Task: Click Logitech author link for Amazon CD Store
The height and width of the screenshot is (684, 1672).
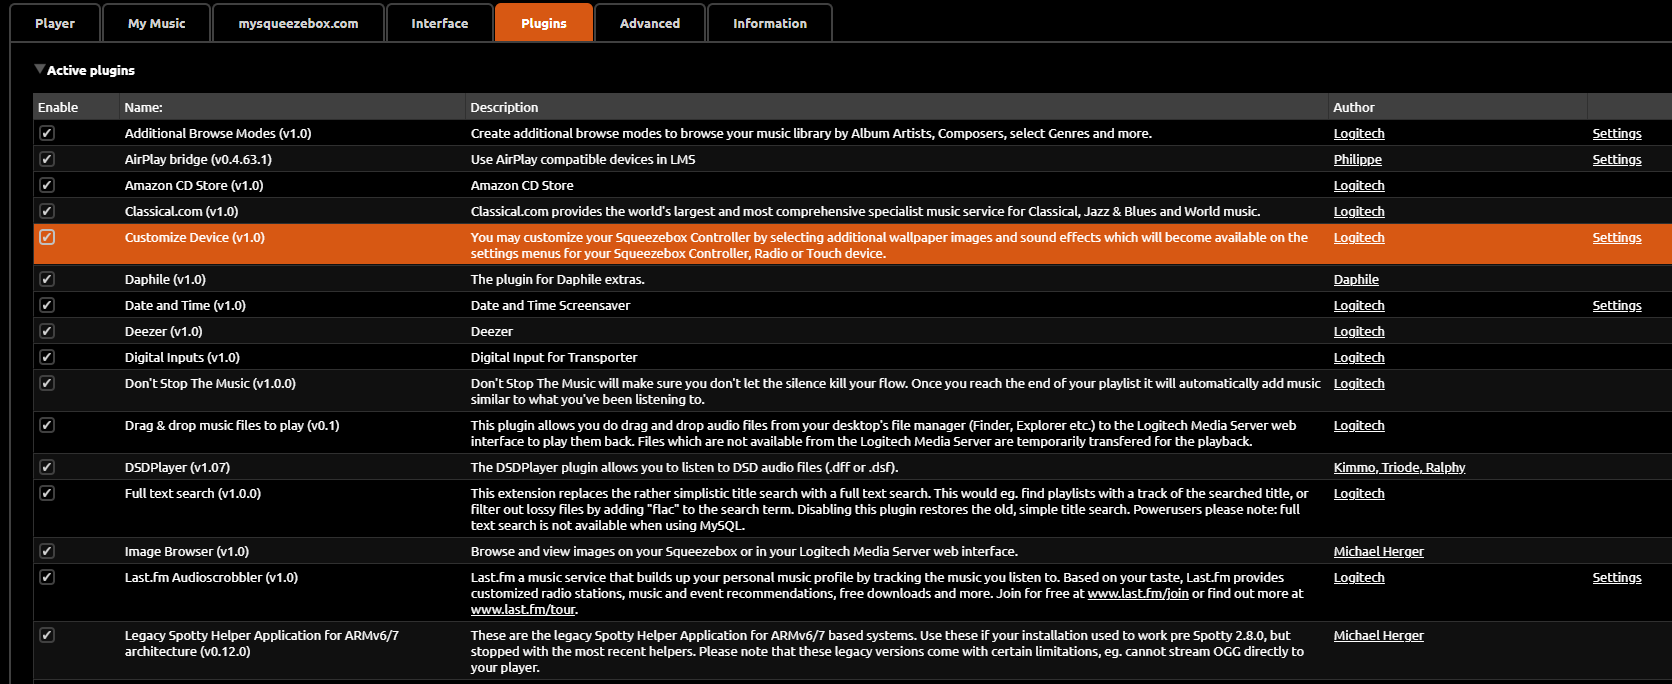Action: (x=1359, y=185)
